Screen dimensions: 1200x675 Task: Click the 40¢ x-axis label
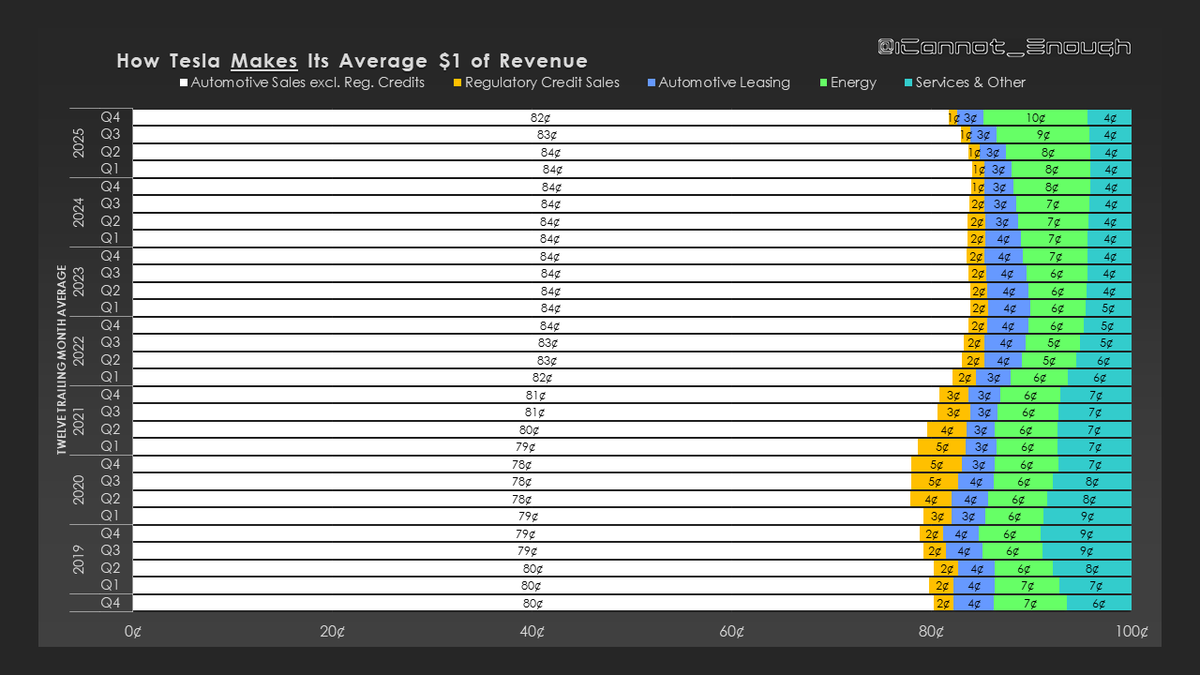(533, 631)
